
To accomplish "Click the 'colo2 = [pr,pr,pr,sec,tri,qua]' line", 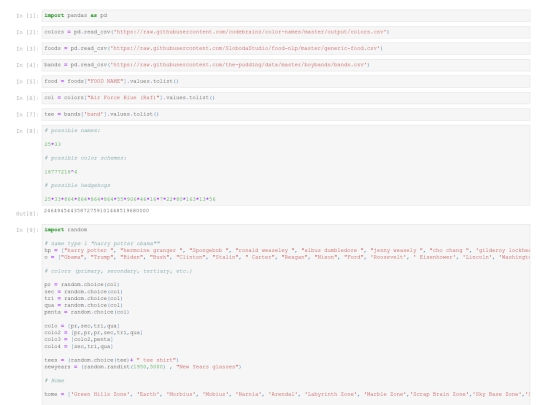I will point(94,333).
